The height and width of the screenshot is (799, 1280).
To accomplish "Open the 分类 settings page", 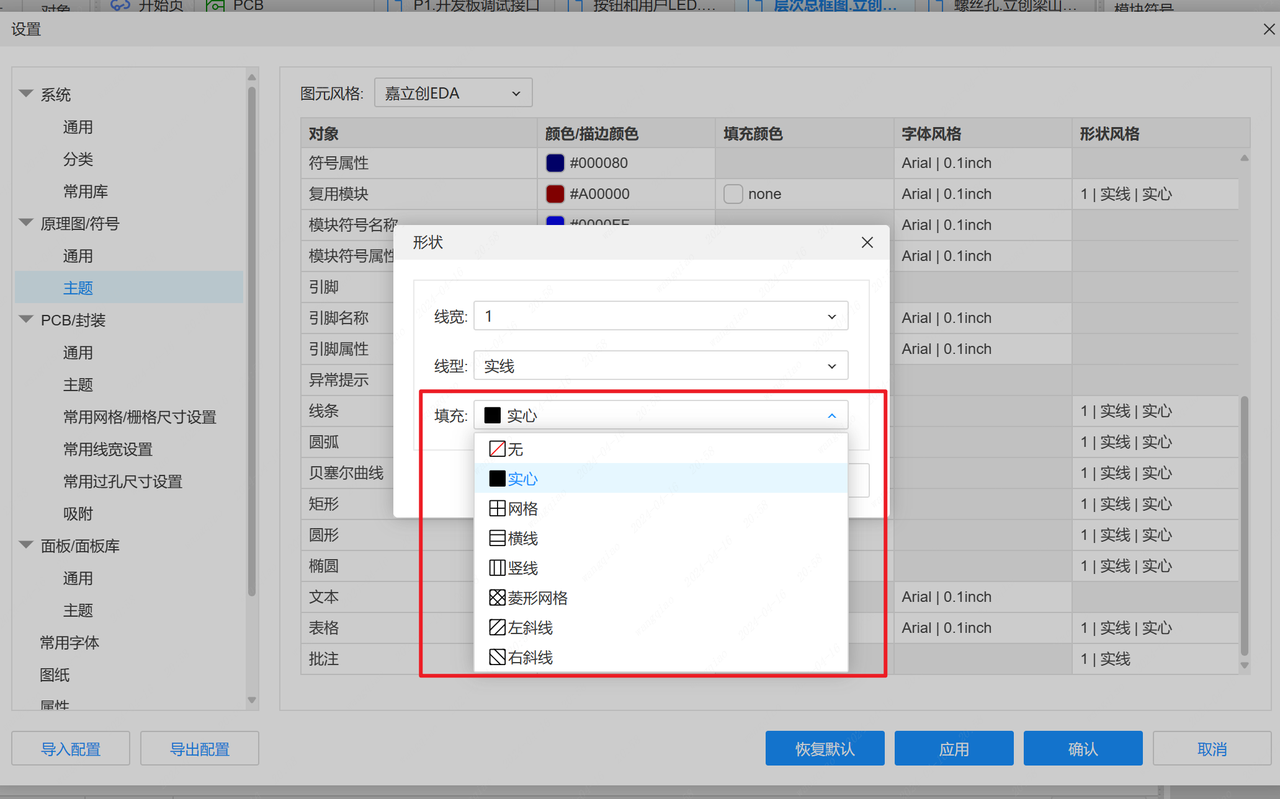I will pyautogui.click(x=78, y=159).
